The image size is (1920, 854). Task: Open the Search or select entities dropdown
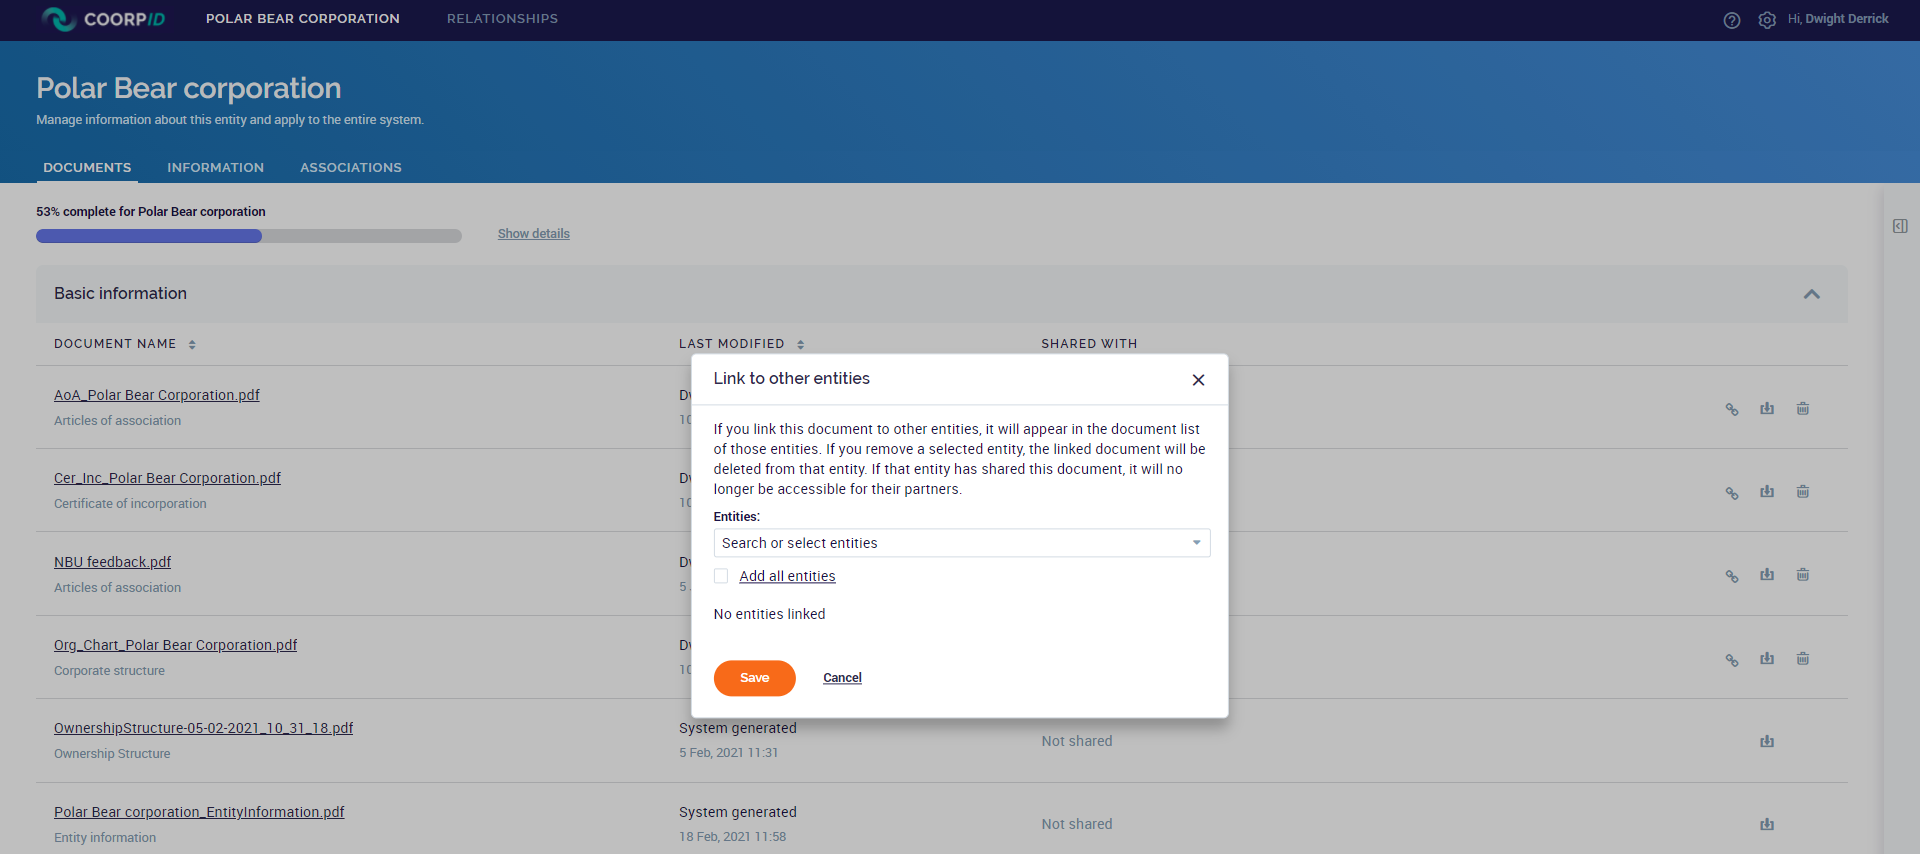(x=961, y=543)
